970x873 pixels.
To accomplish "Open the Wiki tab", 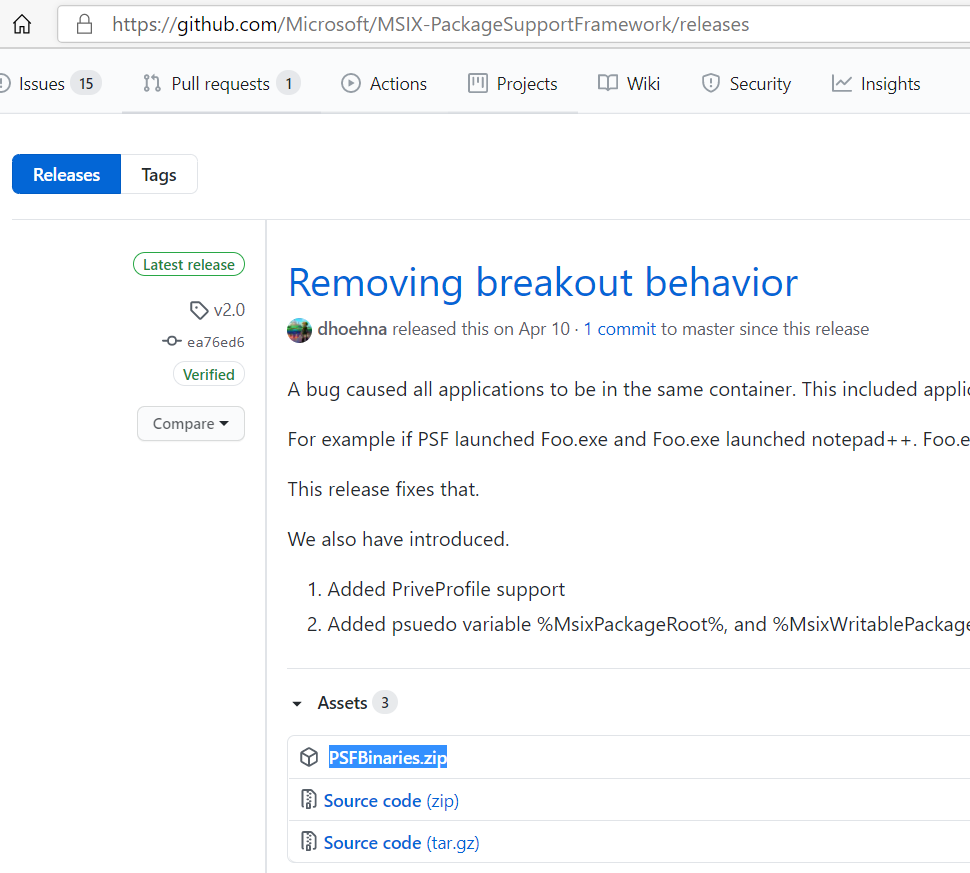I will pyautogui.click(x=629, y=84).
